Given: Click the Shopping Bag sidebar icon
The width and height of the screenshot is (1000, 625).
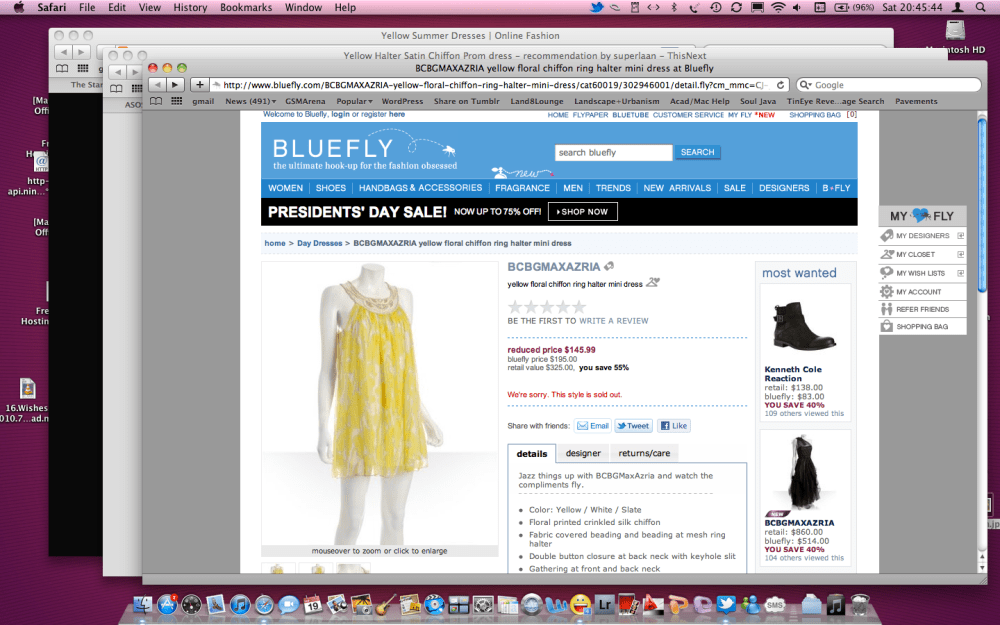Looking at the screenshot, I should 886,327.
